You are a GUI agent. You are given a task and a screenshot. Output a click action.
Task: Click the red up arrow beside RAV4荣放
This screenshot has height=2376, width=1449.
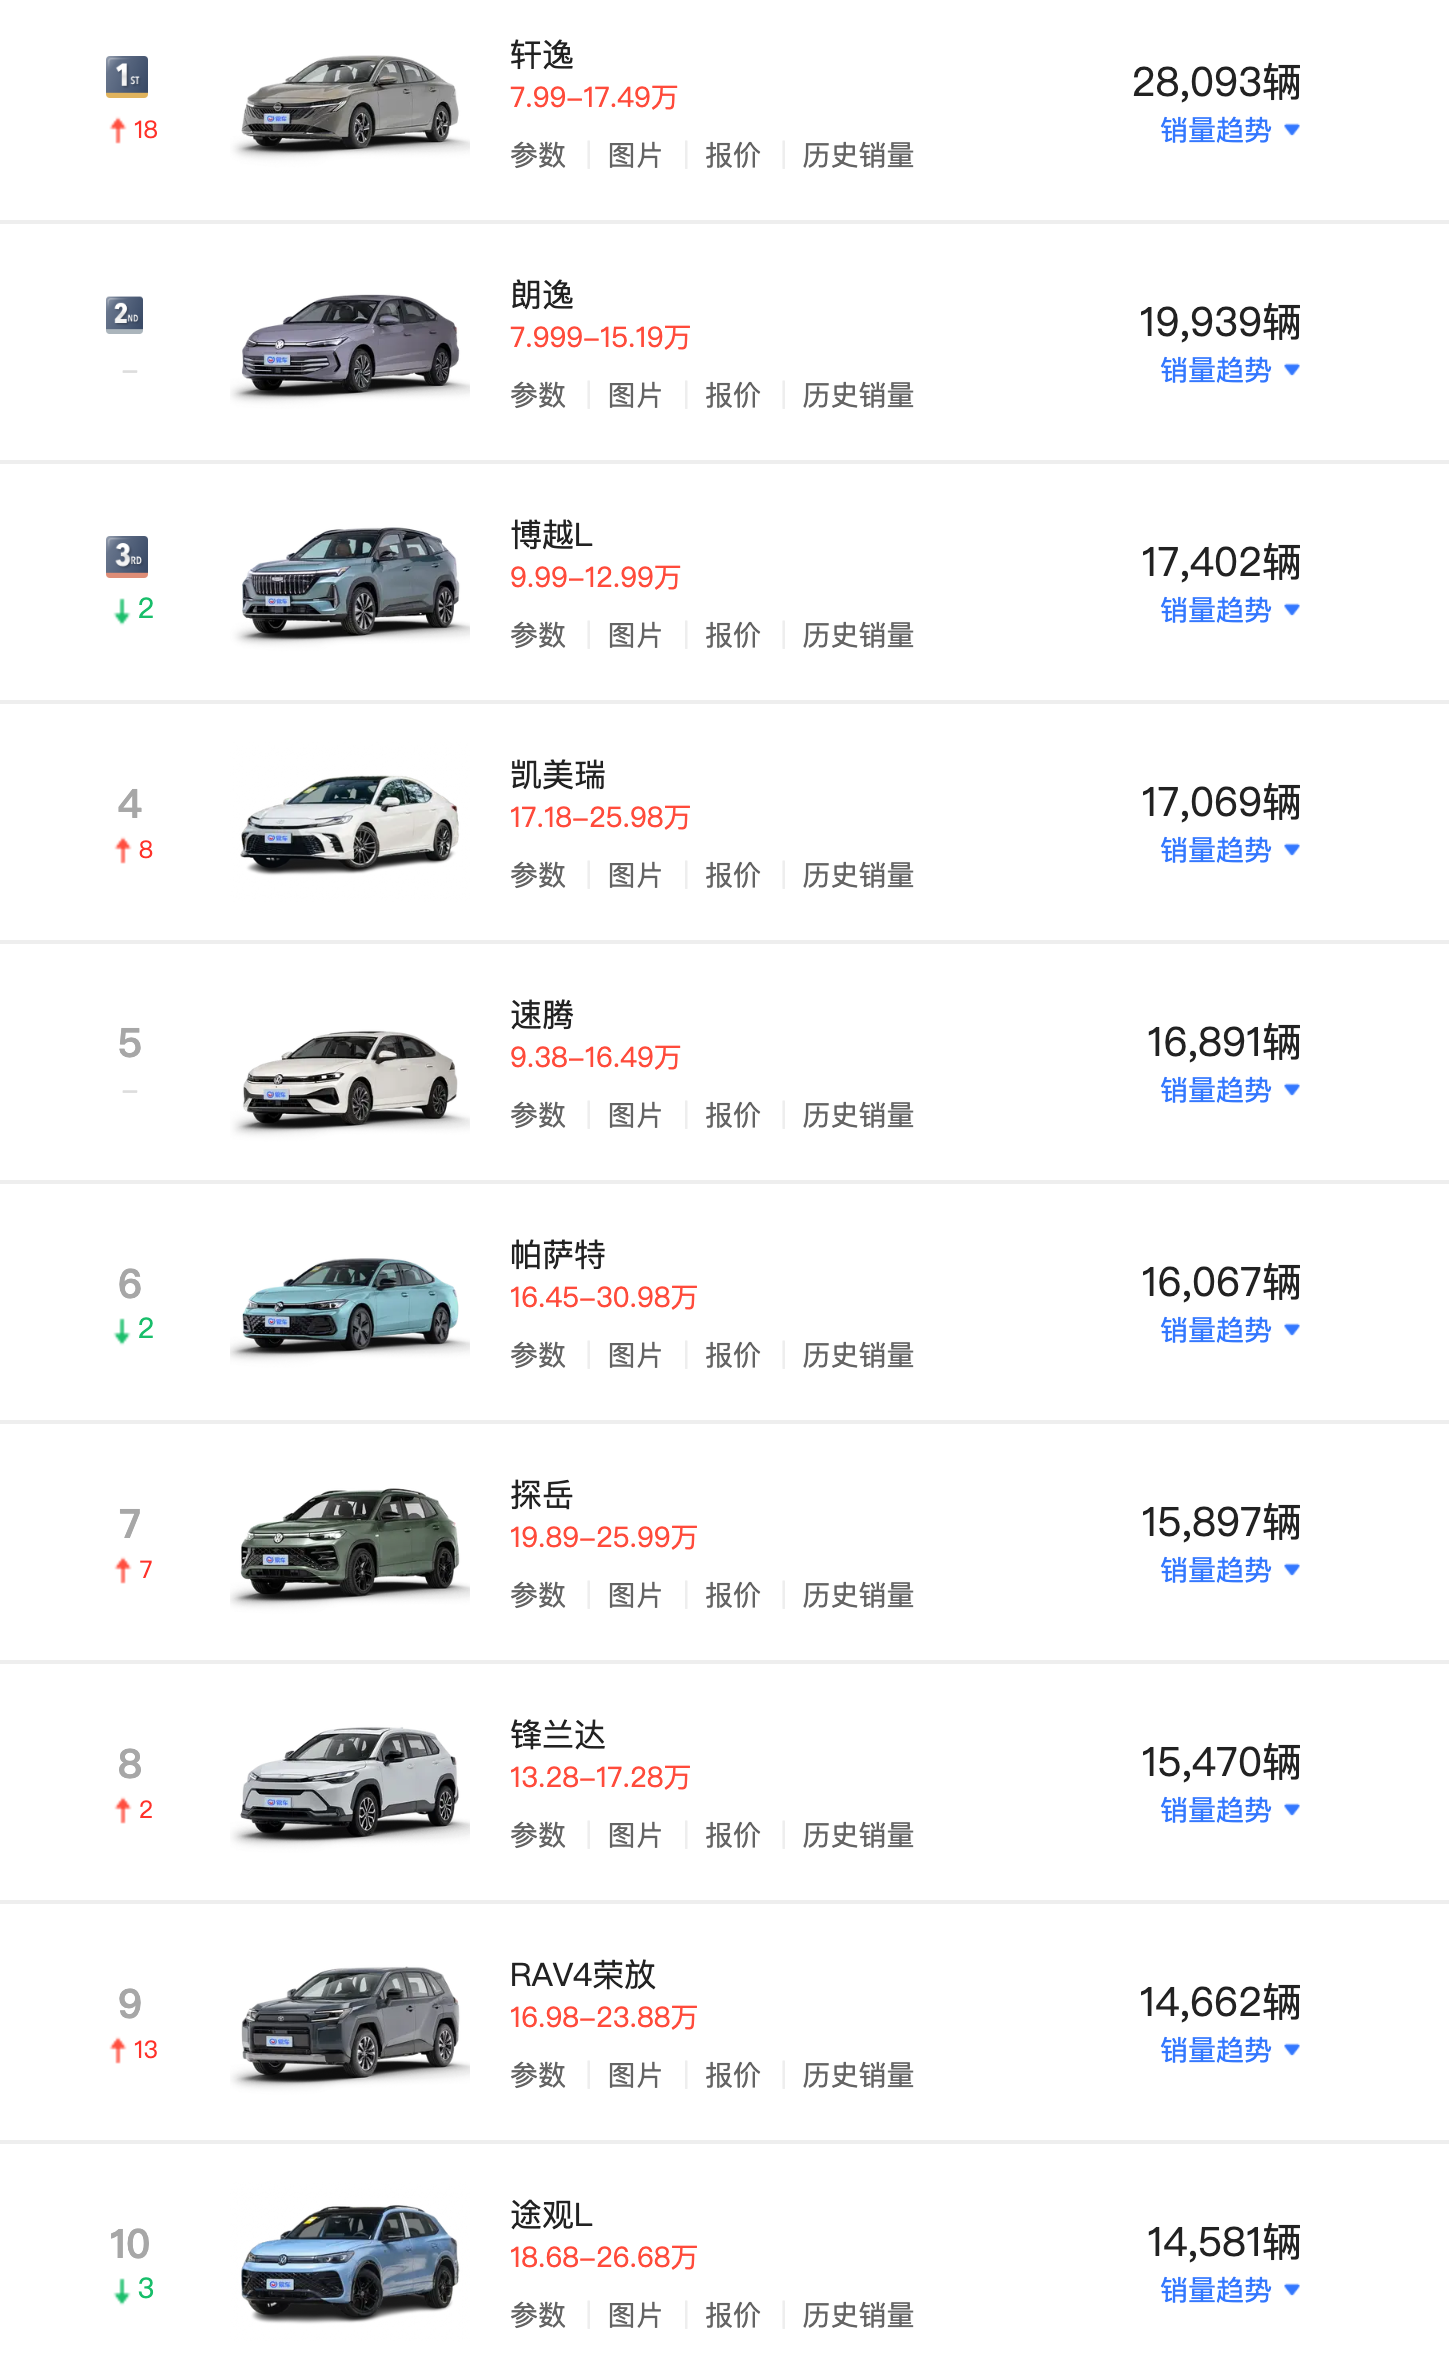click(x=118, y=2050)
